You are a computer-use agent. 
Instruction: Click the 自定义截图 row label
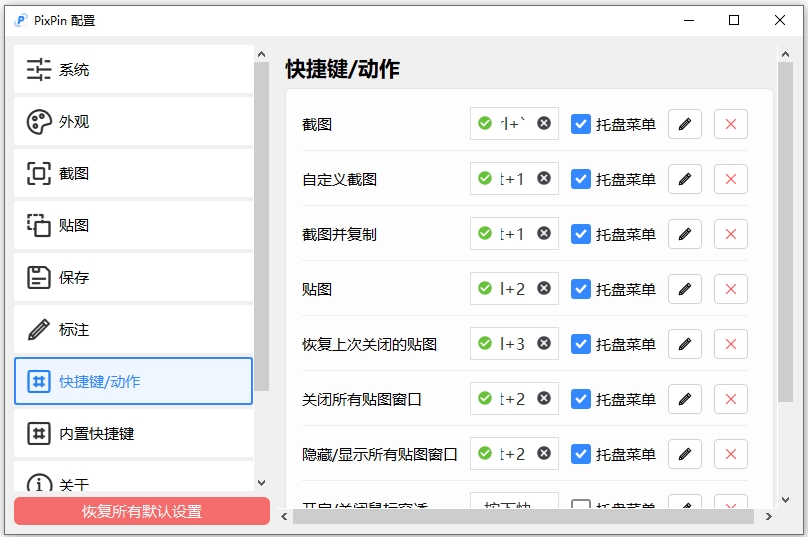340,179
